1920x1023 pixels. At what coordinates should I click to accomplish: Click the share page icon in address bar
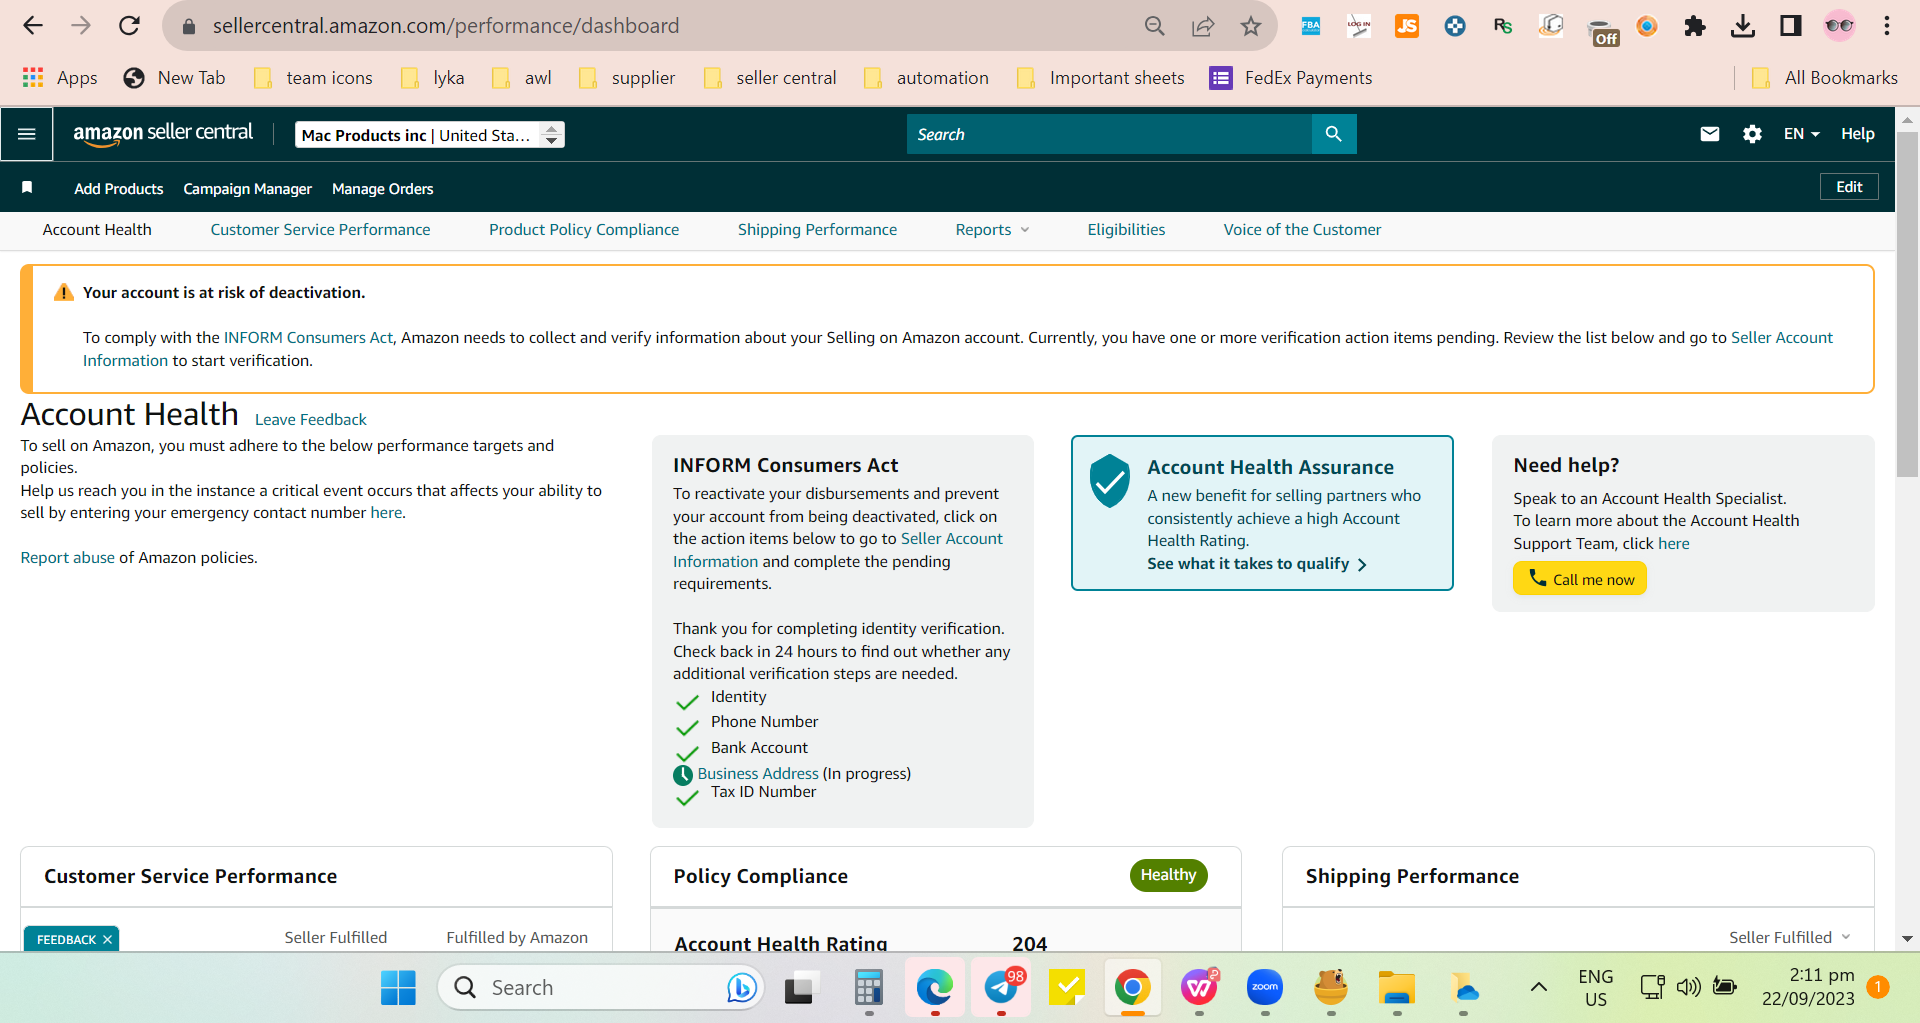click(1203, 26)
